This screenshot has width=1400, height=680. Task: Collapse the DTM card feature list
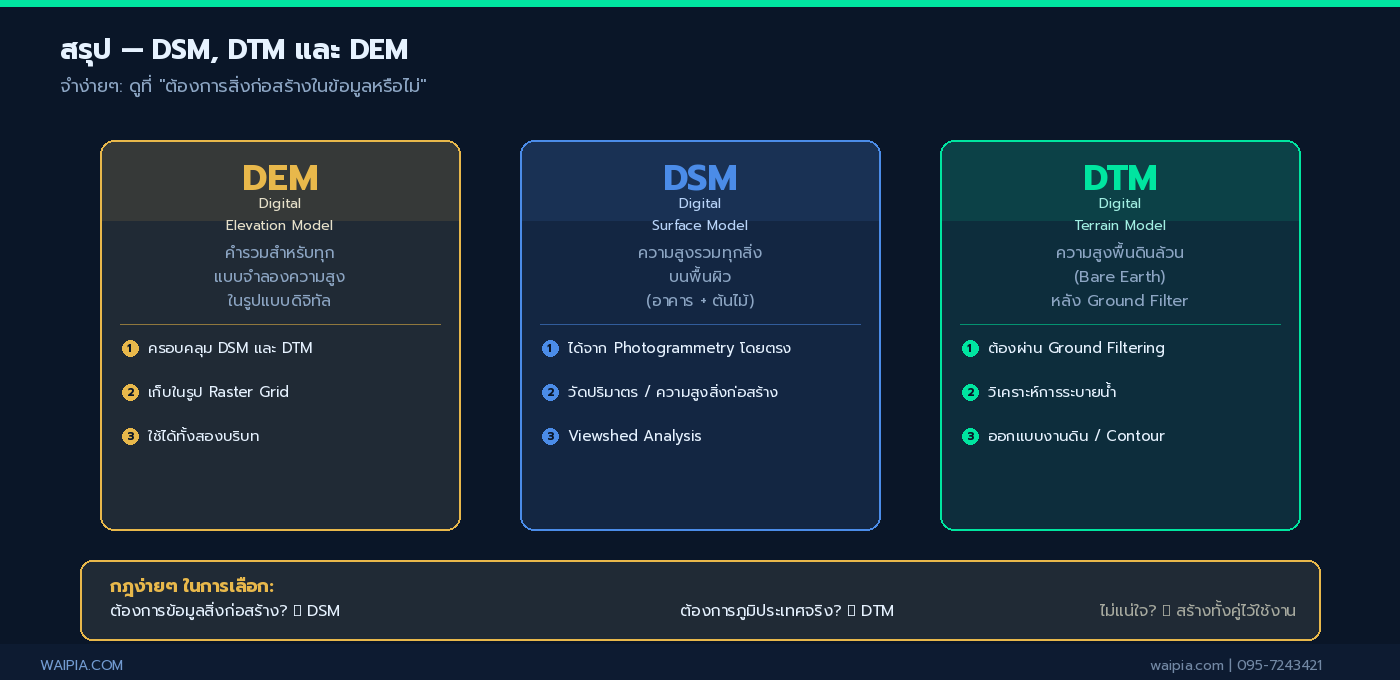(1120, 392)
